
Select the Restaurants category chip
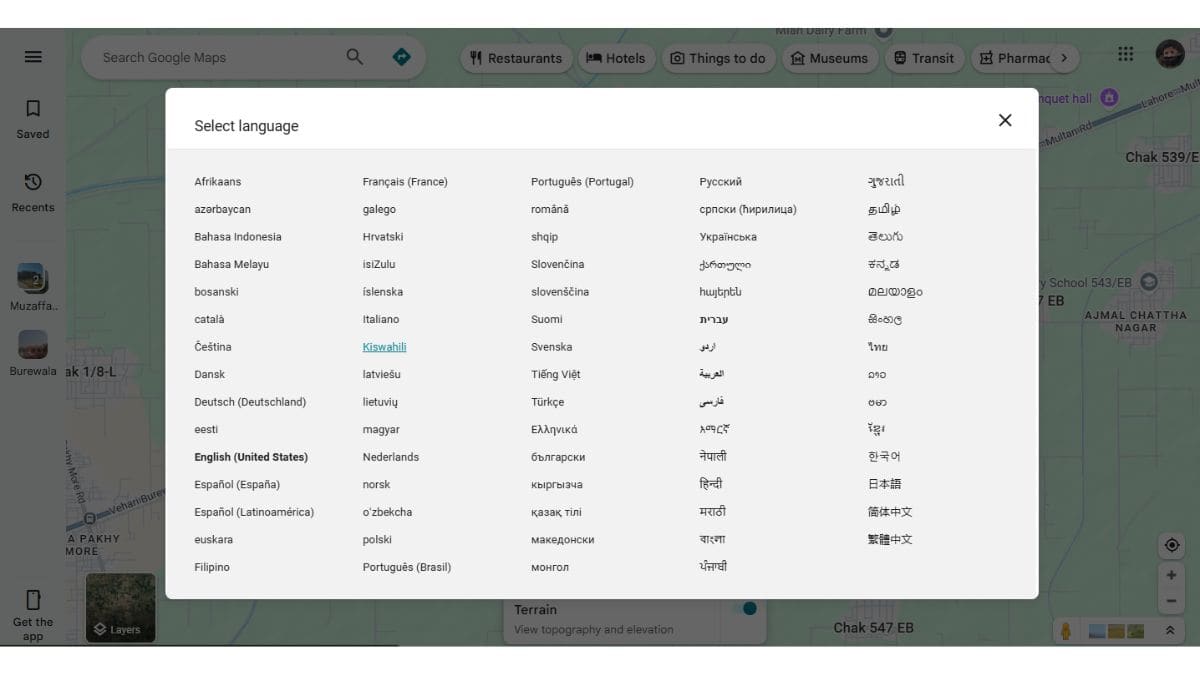(516, 58)
